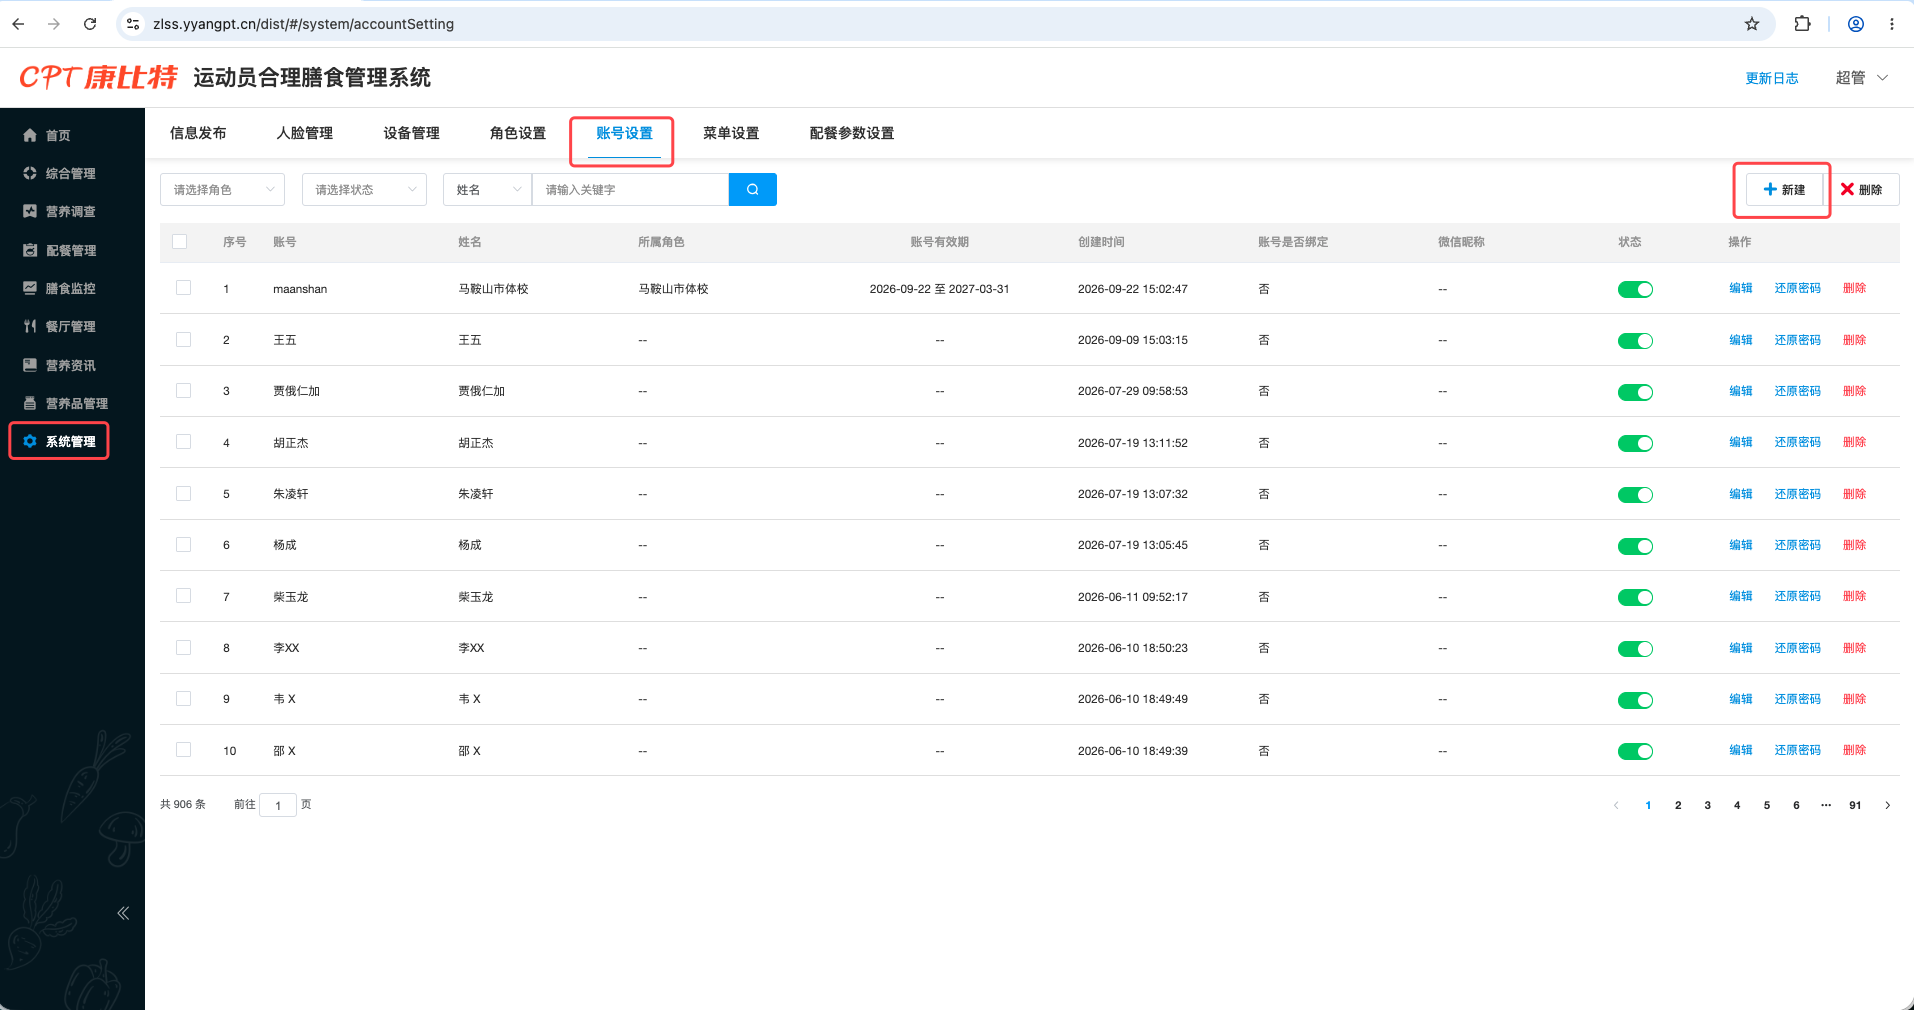The height and width of the screenshot is (1010, 1914).
Task: Go to next page arrow in pagination
Action: [1887, 805]
